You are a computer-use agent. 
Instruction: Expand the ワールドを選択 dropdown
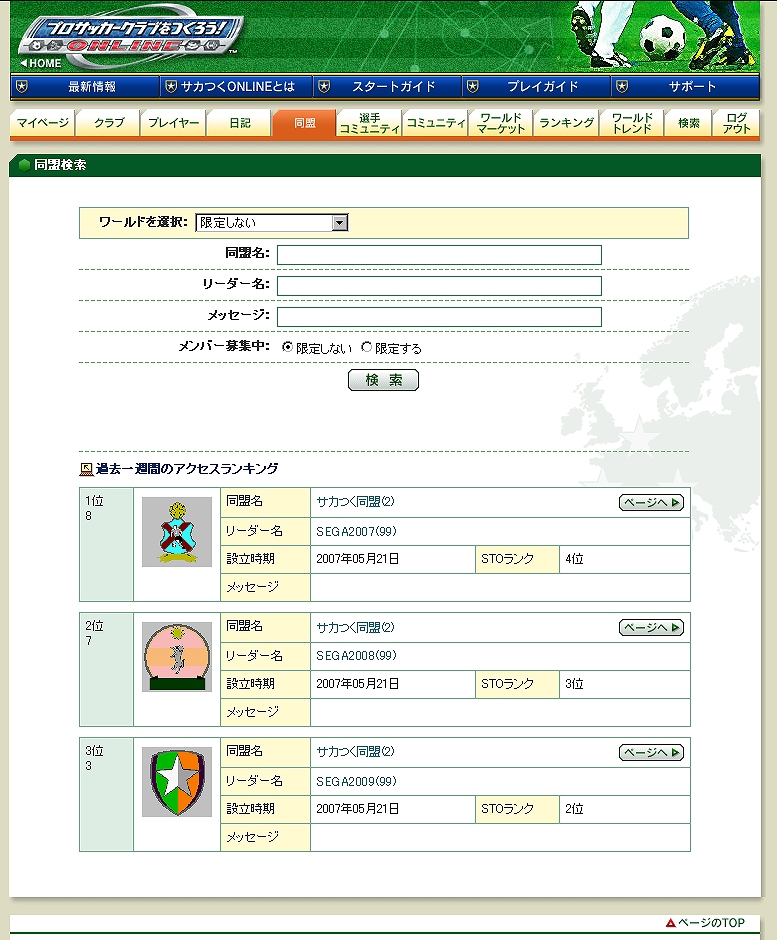coord(340,223)
